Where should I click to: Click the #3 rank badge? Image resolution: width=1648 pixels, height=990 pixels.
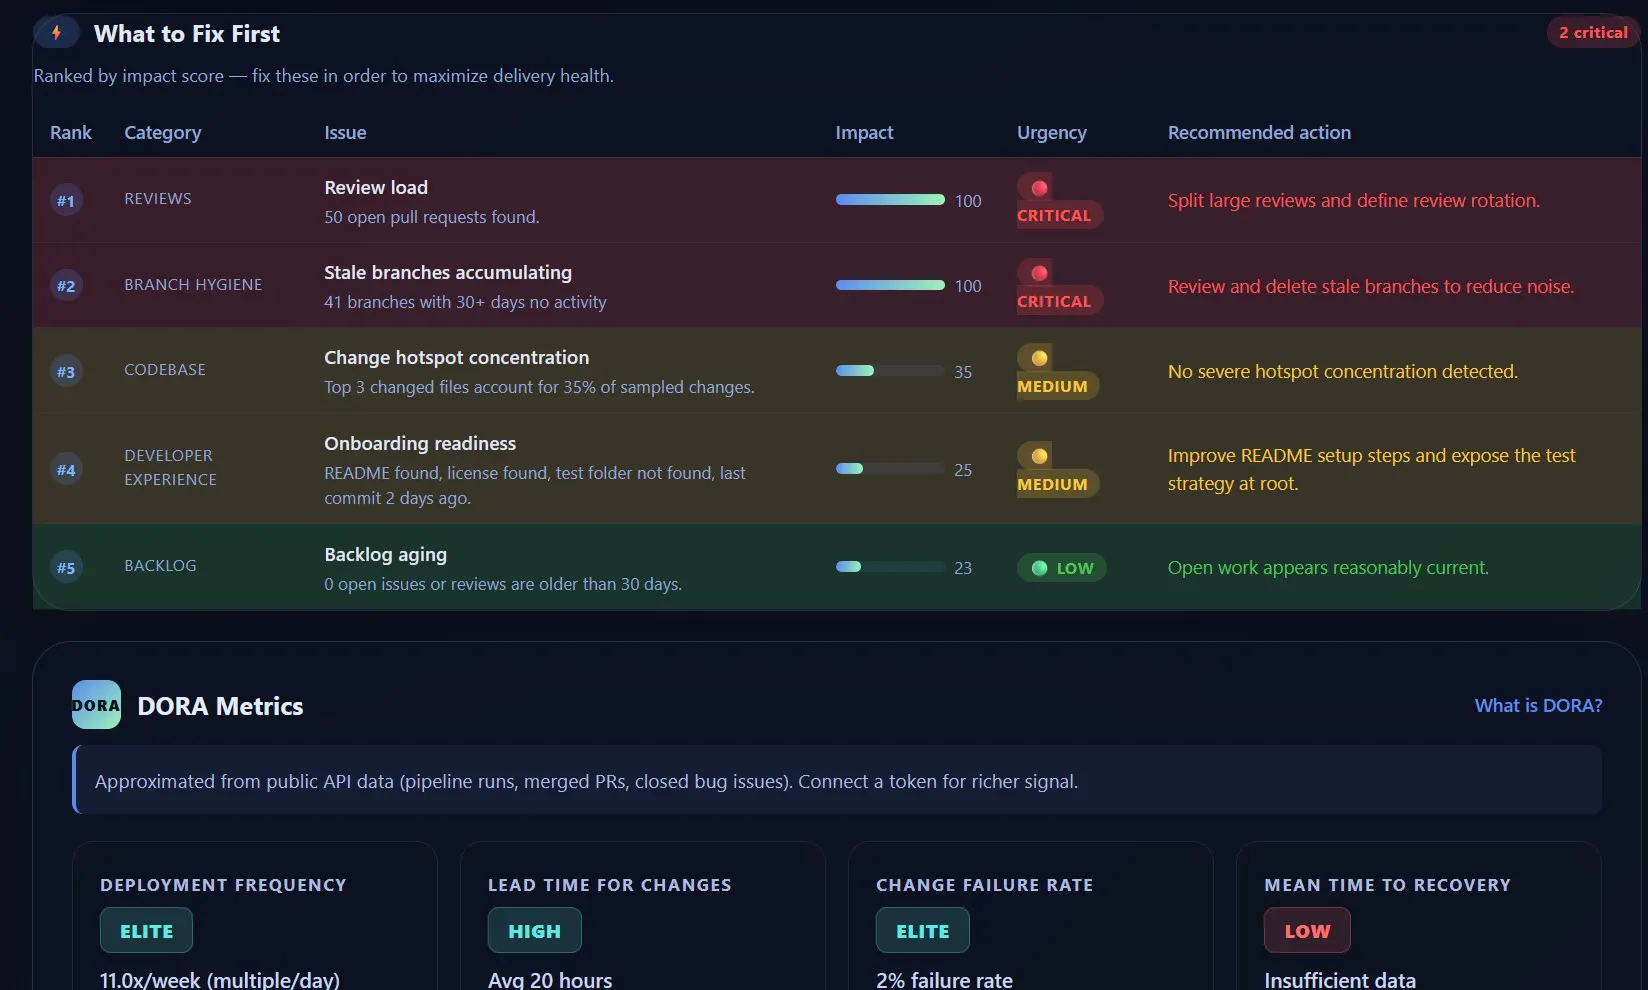(66, 372)
